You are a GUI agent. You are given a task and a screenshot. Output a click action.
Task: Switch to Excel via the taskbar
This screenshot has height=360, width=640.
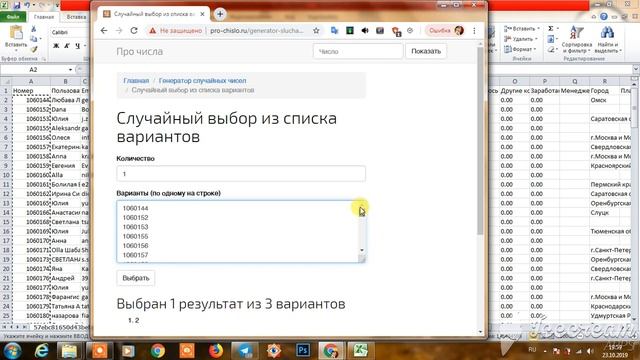coord(361,351)
